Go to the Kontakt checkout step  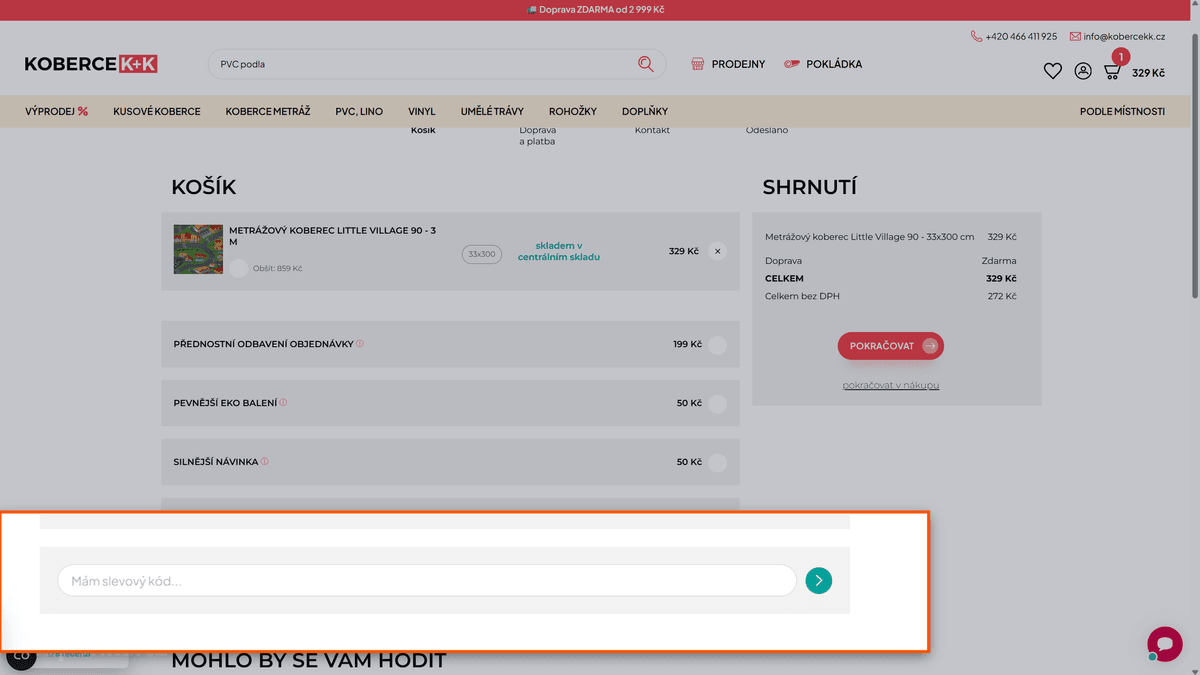pyautogui.click(x=652, y=130)
